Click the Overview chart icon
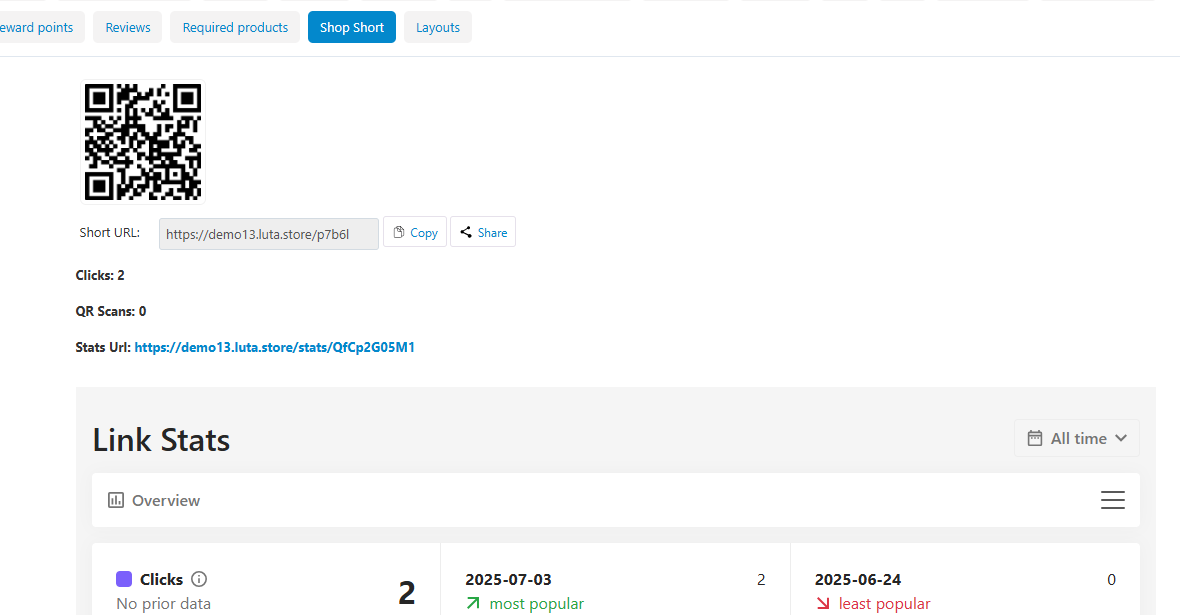Image resolution: width=1194 pixels, height=615 pixels. click(x=116, y=500)
